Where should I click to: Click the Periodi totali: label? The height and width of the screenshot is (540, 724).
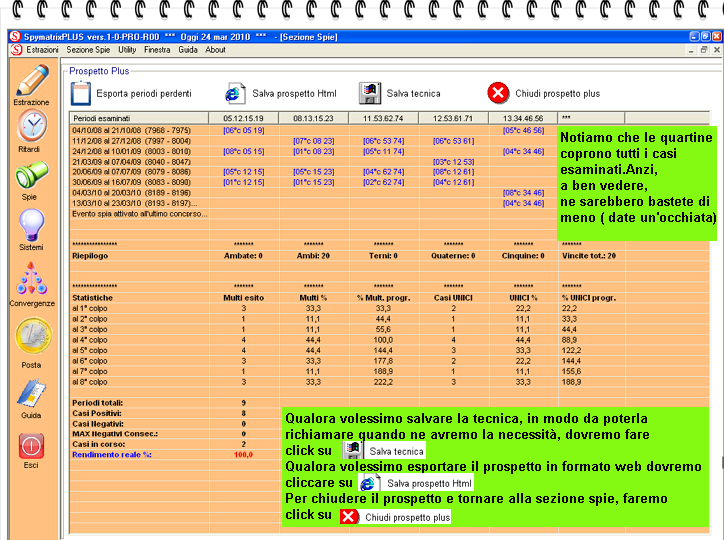click(97, 403)
